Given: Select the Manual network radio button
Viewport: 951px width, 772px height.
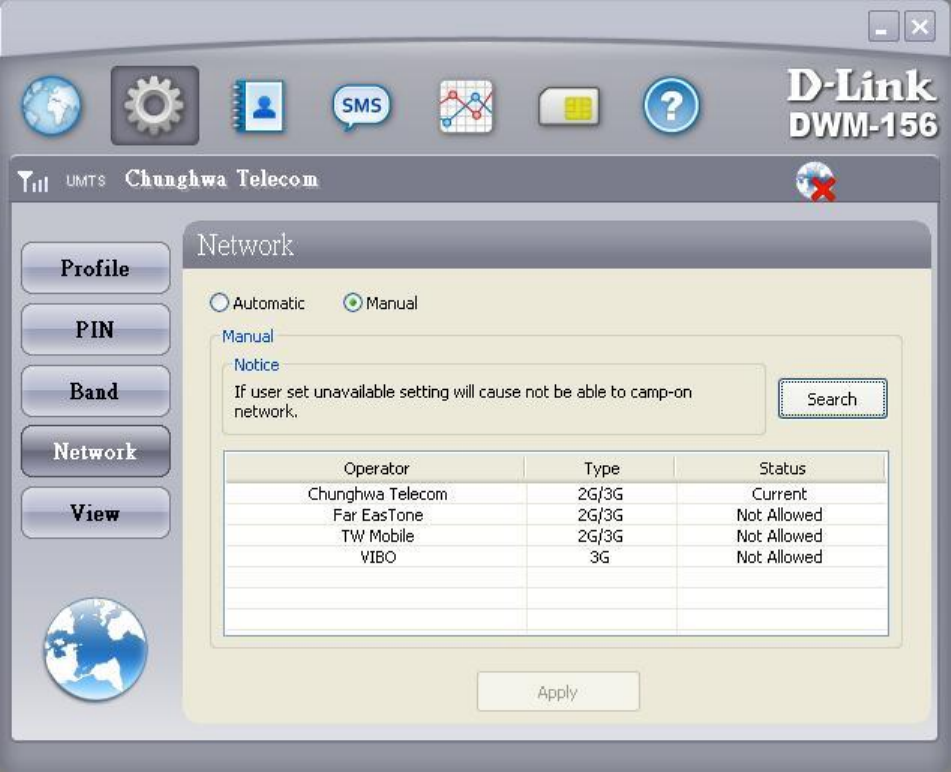Looking at the screenshot, I should click(x=353, y=303).
